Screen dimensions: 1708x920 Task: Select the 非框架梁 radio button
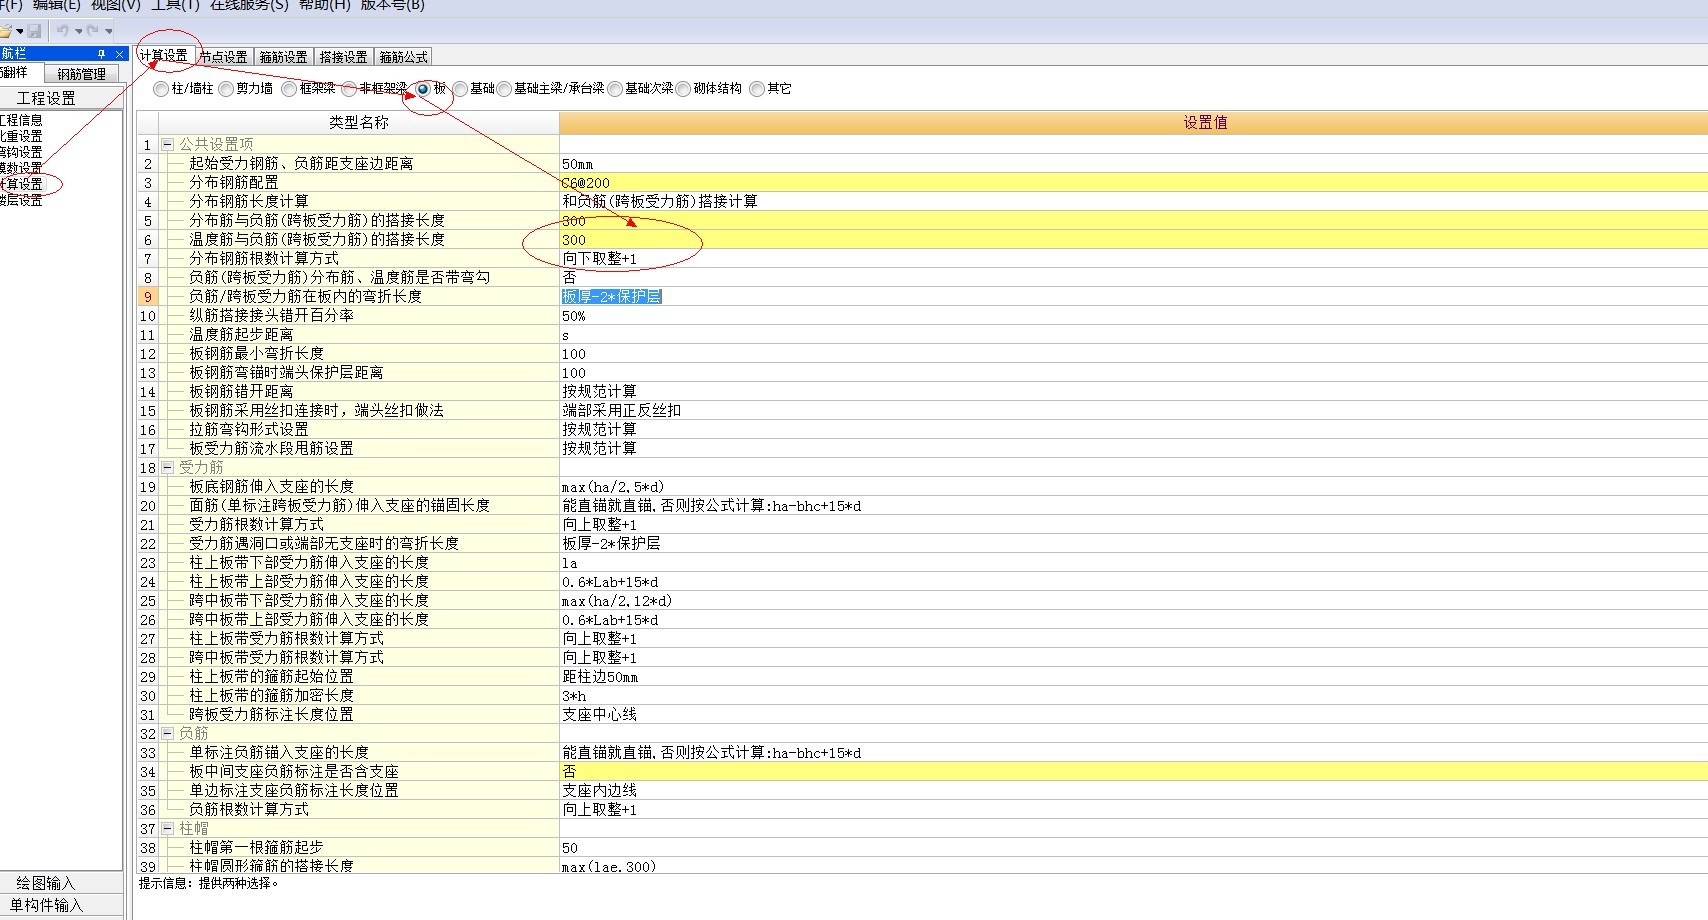click(x=349, y=89)
